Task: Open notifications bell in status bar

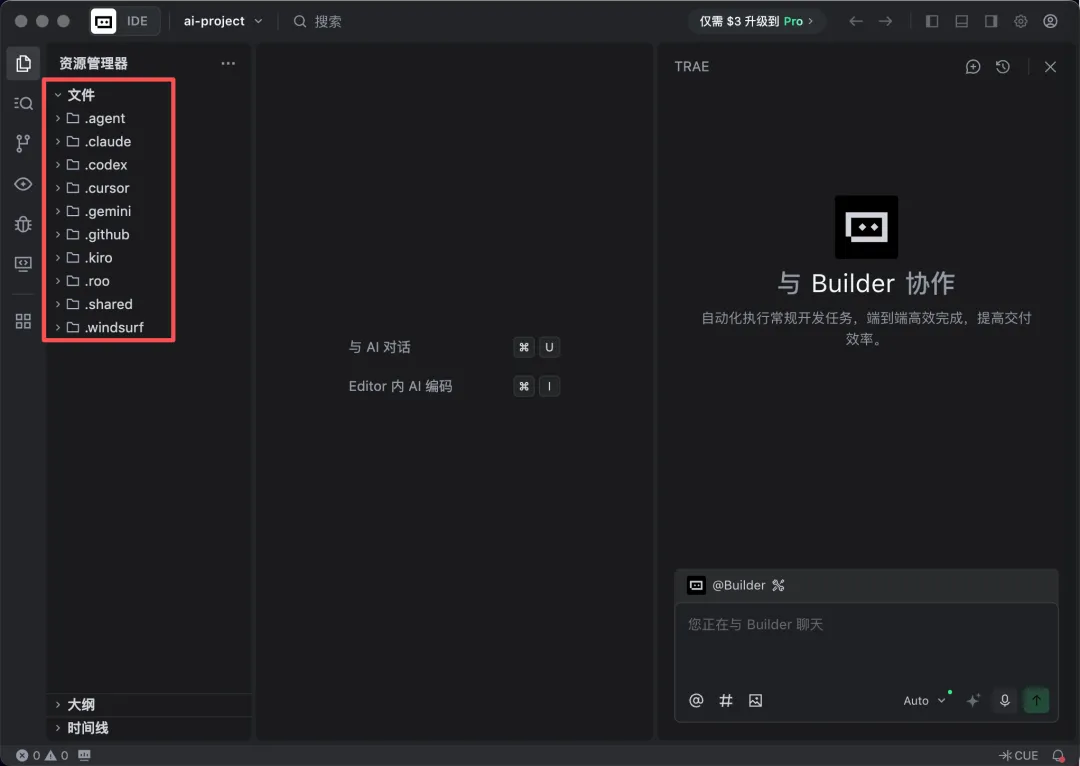Action: 1059,756
